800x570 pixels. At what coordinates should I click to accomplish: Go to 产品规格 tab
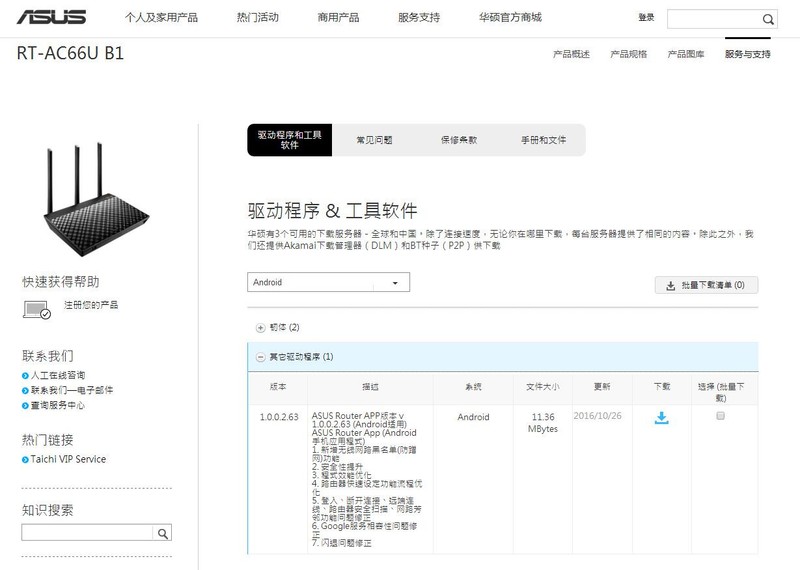(629, 54)
